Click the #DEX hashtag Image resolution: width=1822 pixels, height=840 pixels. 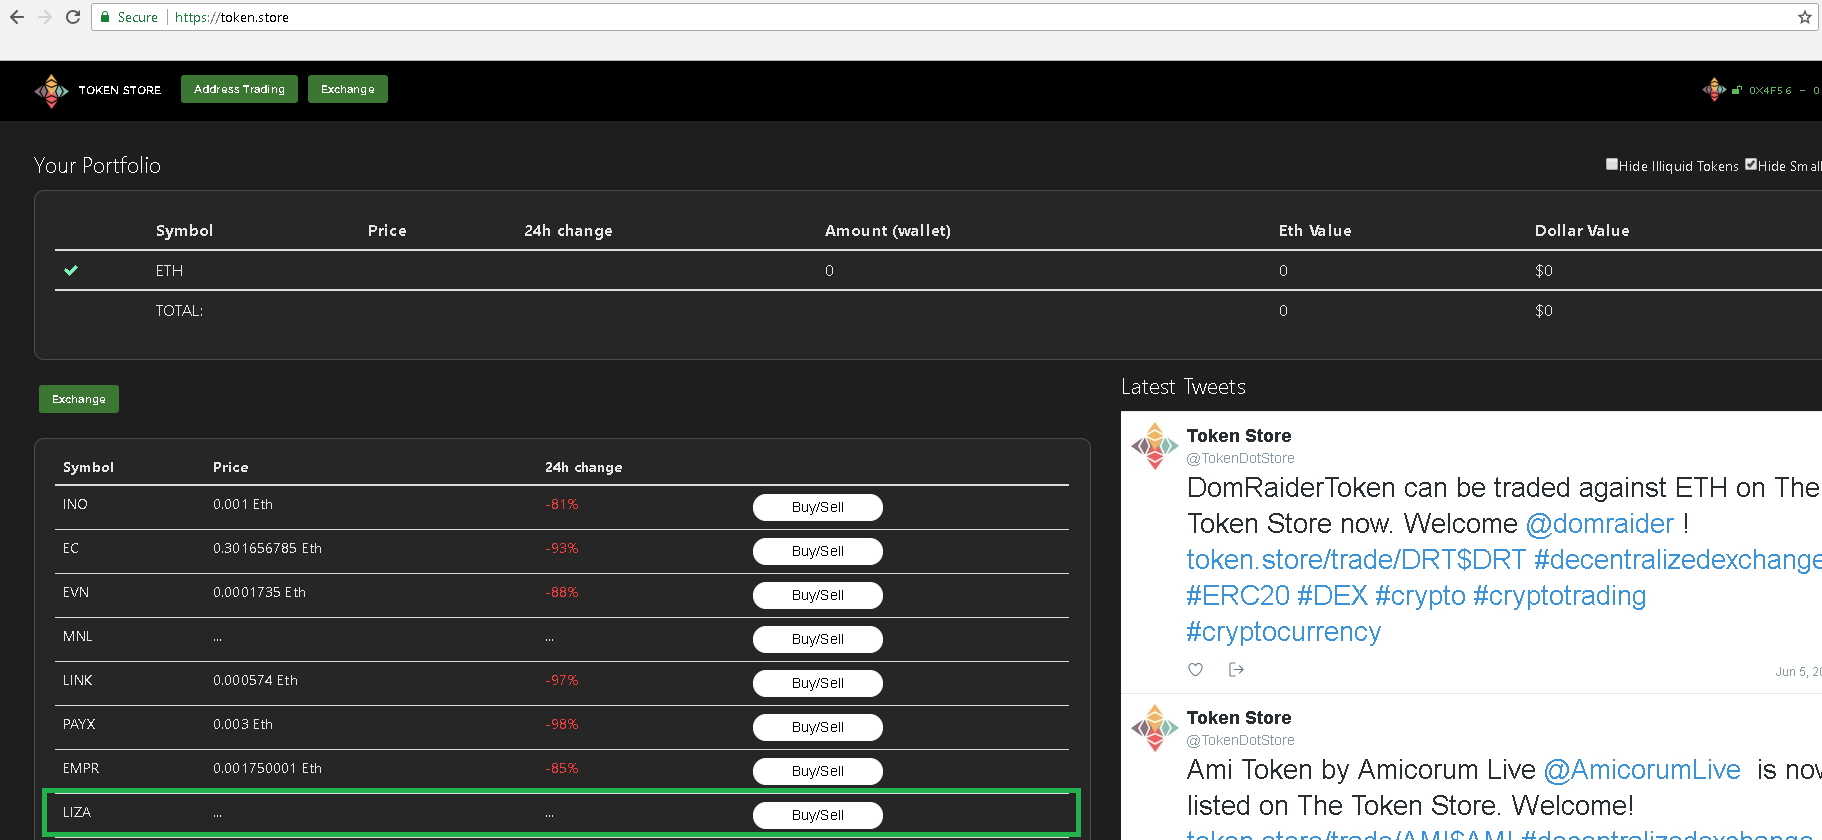(1332, 595)
